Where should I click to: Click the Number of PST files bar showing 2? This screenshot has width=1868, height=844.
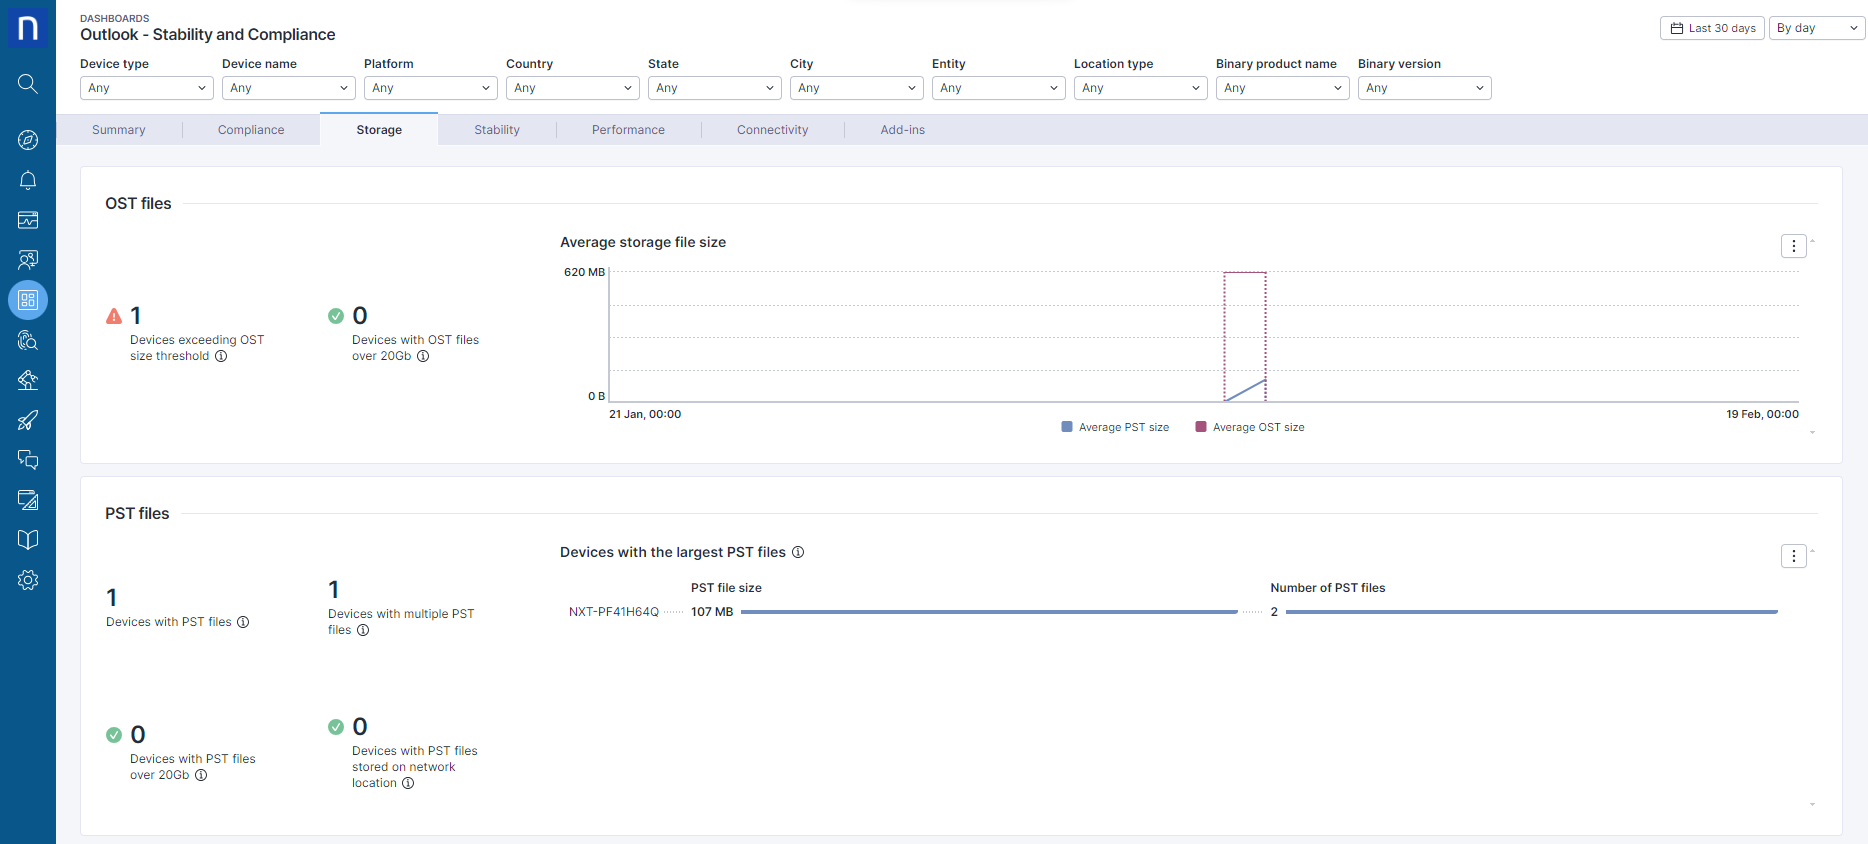pos(1532,612)
